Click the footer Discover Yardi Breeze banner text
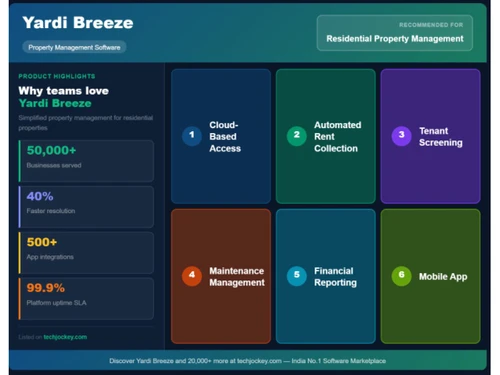The height and width of the screenshot is (375, 500). [x=247, y=361]
